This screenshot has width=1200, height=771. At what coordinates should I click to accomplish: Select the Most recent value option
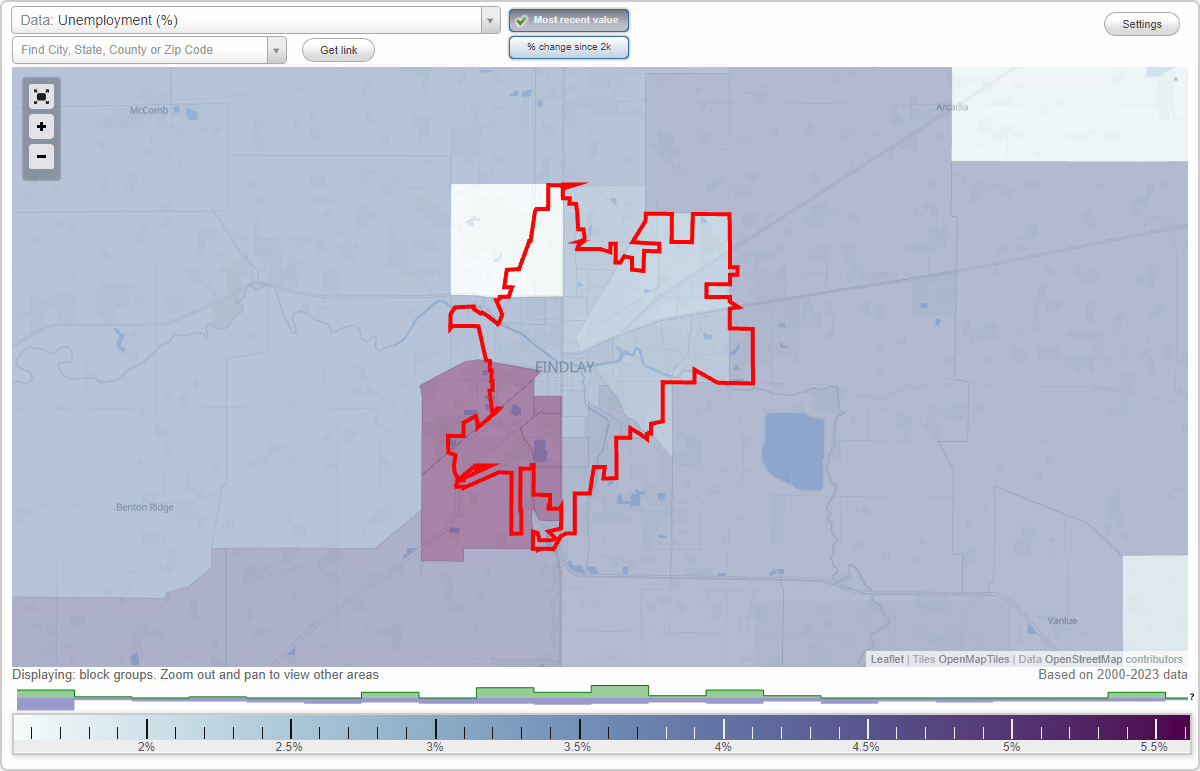pos(569,20)
